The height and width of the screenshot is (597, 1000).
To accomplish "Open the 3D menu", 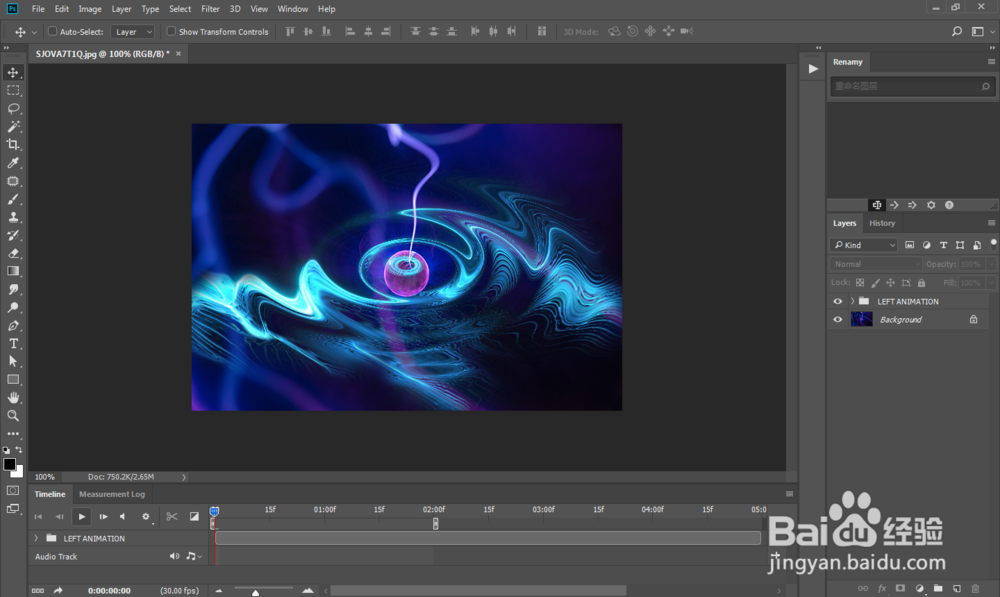I will [235, 9].
